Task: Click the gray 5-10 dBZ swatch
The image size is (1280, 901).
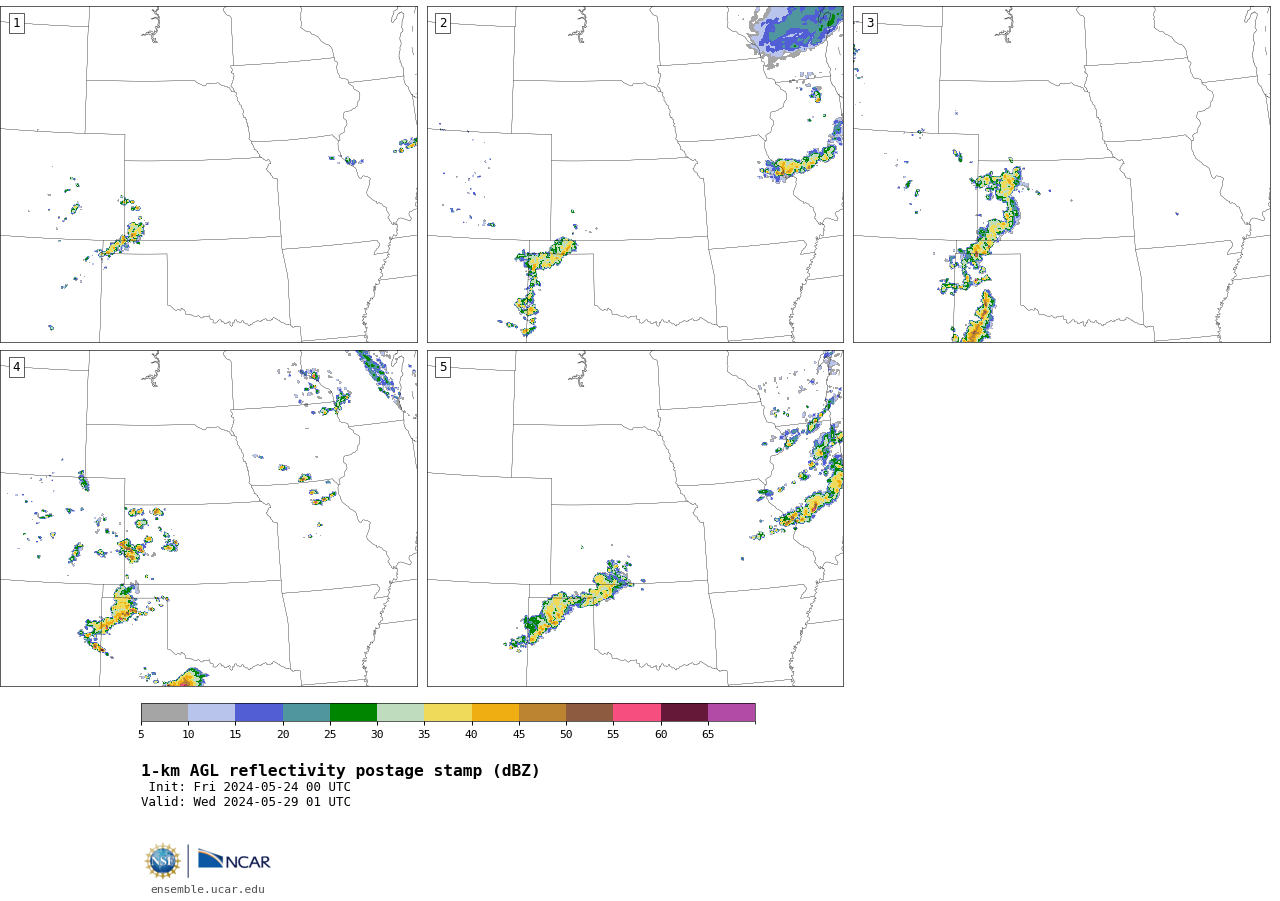Action: pyautogui.click(x=164, y=712)
